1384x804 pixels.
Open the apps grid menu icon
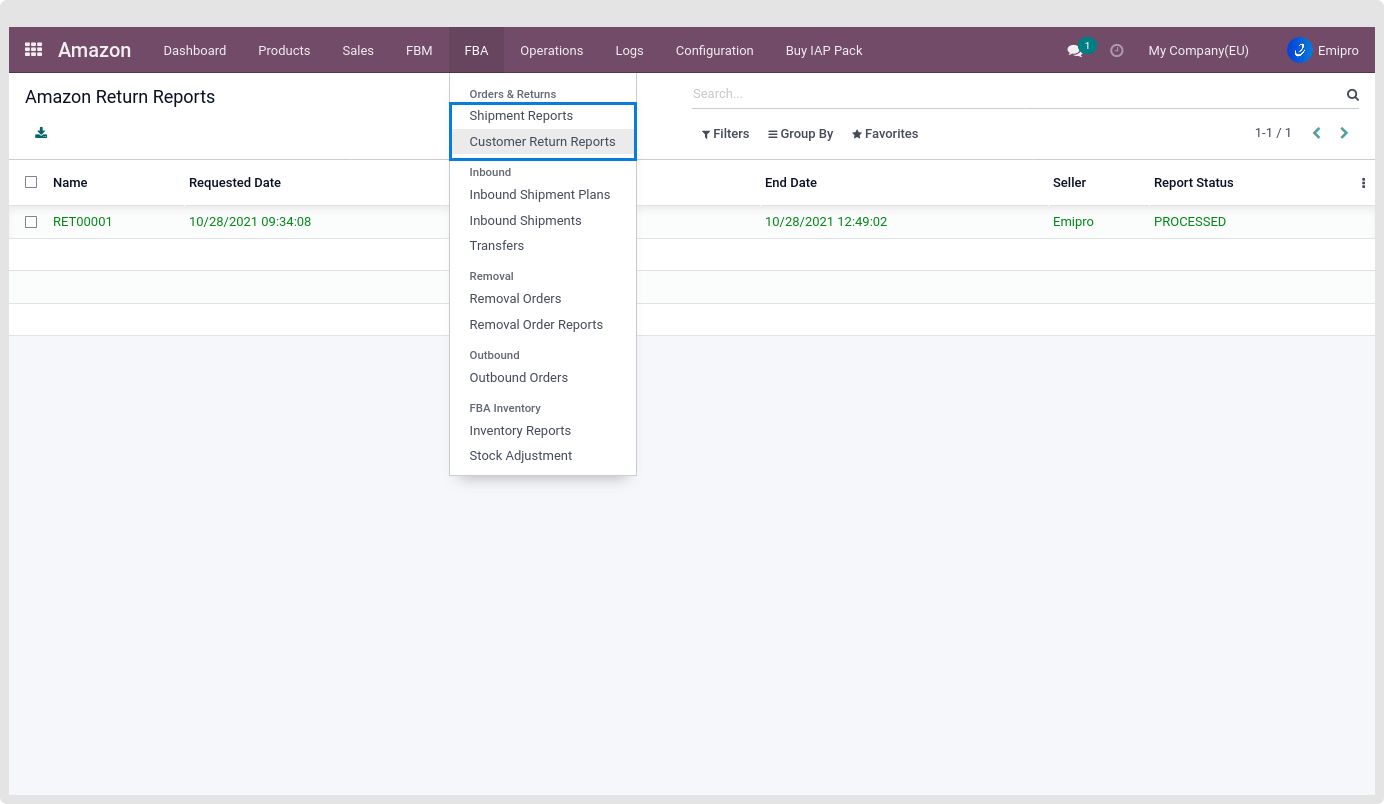pyautogui.click(x=33, y=50)
